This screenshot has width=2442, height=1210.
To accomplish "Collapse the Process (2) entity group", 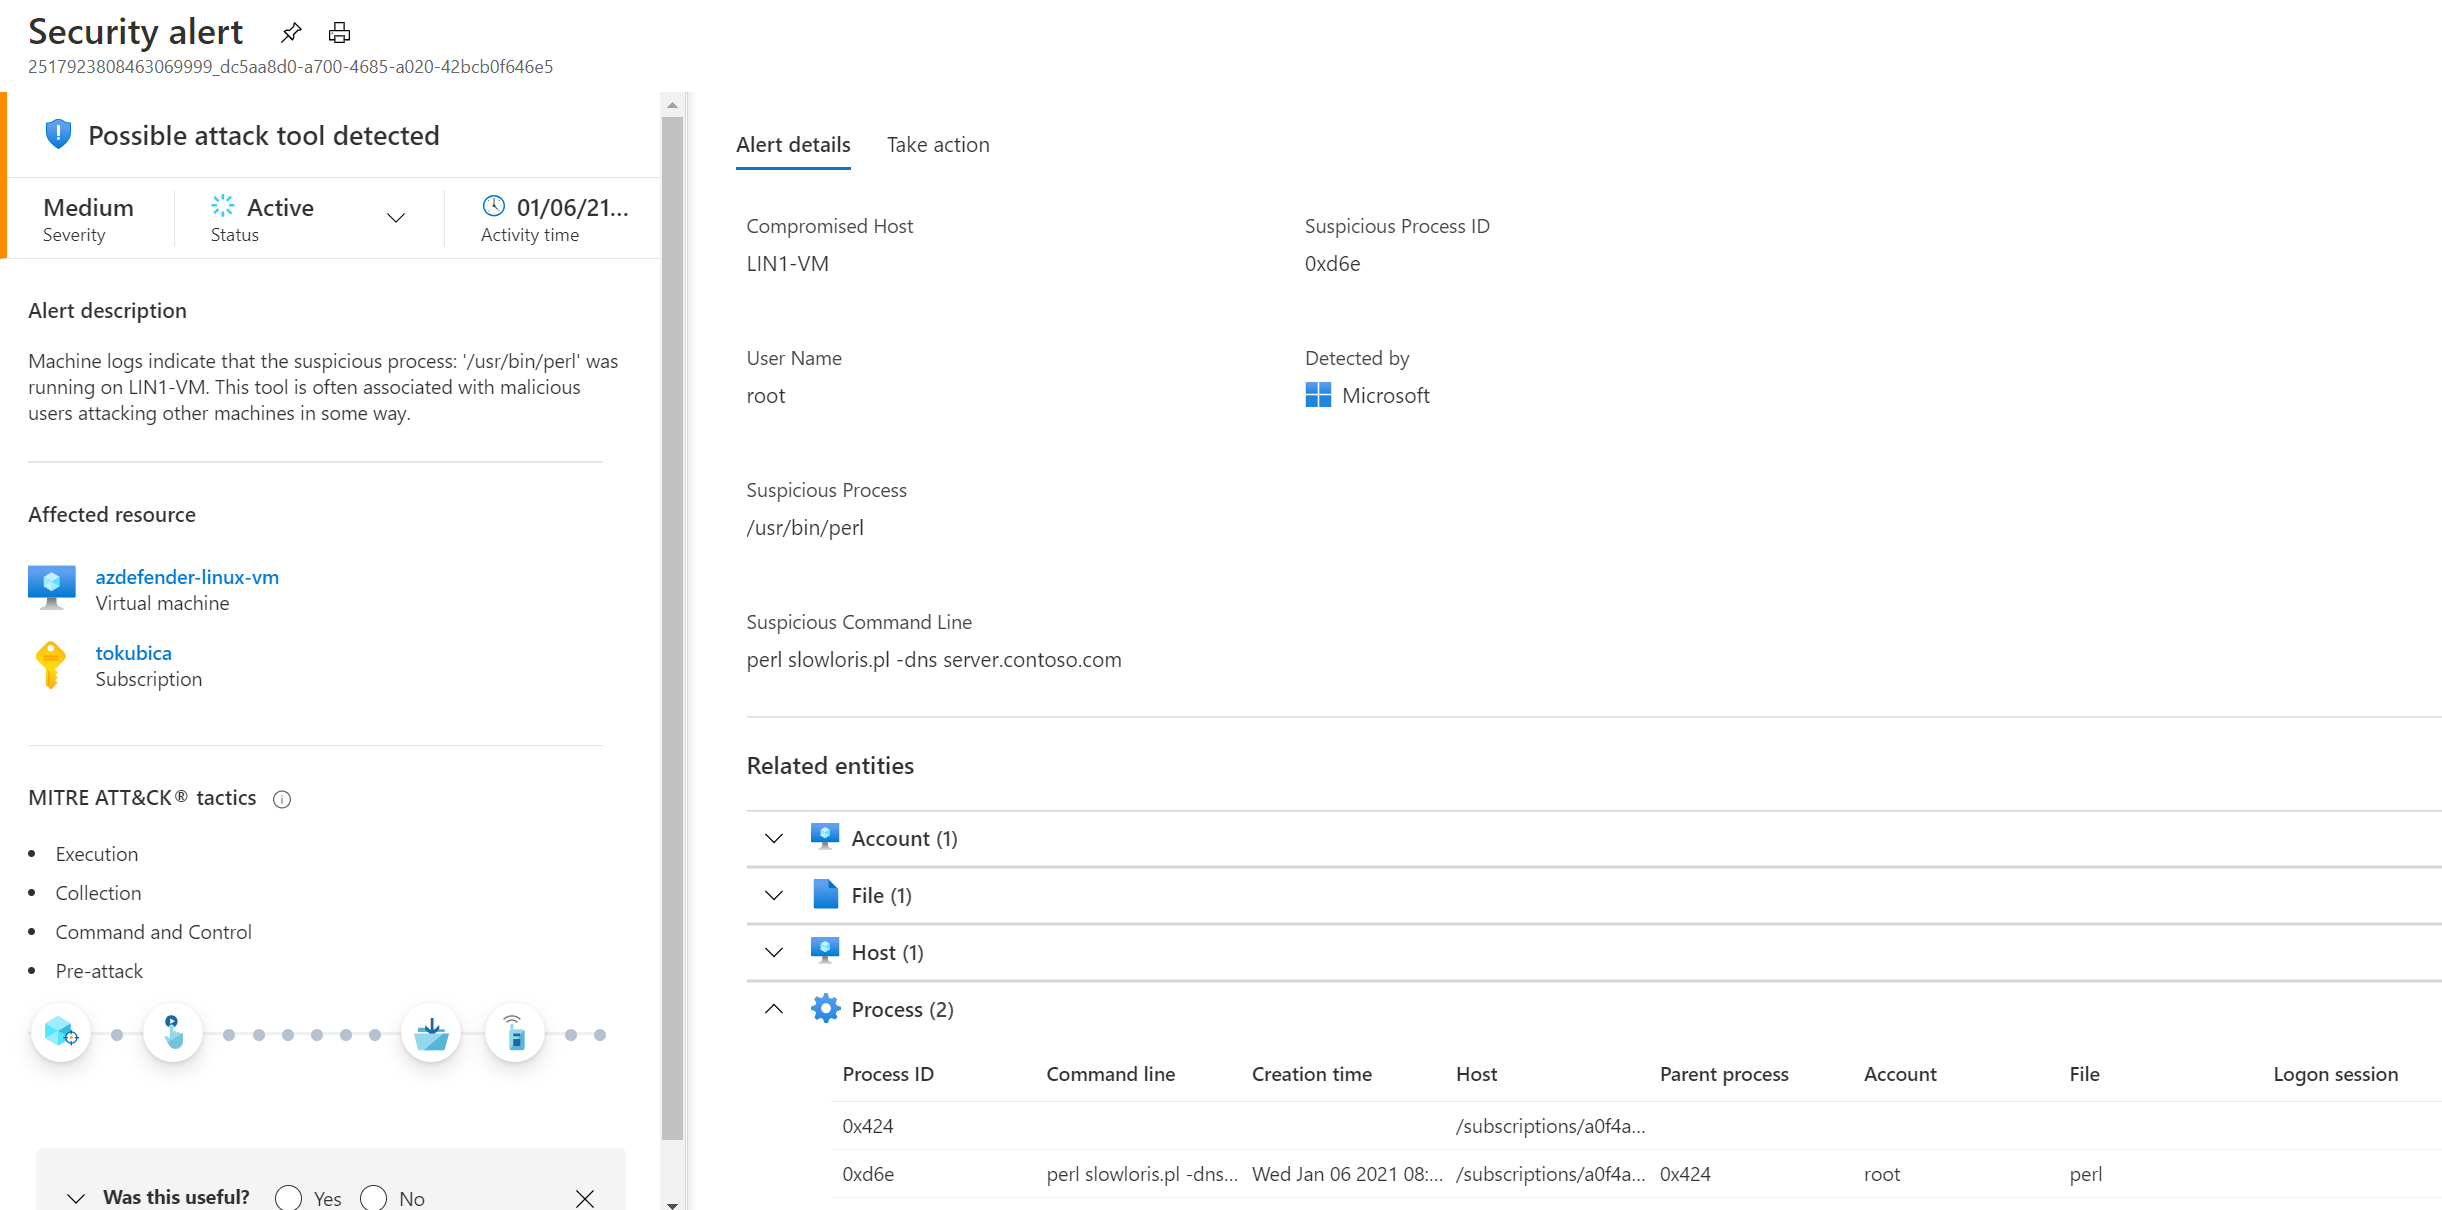I will pos(774,1009).
